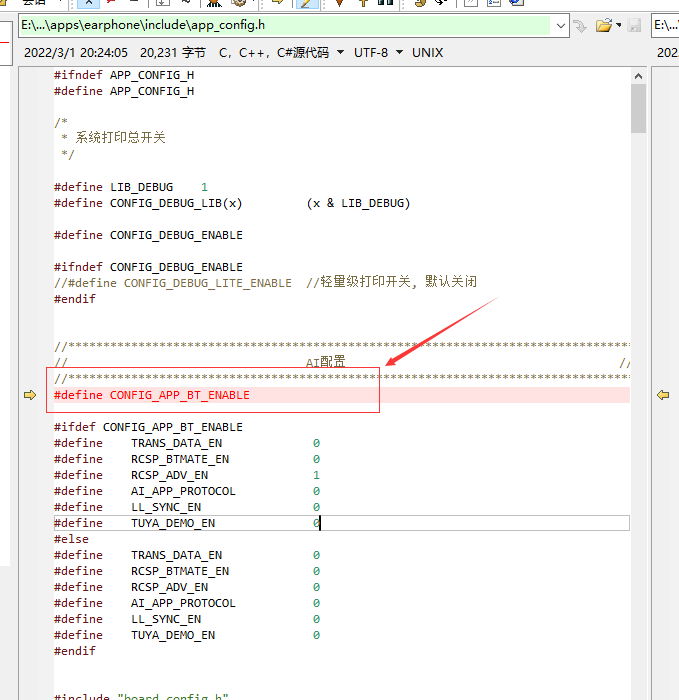This screenshot has height=700, width=679.
Task: Click the #ifndef APP_CONFIG_H line
Action: click(x=124, y=75)
